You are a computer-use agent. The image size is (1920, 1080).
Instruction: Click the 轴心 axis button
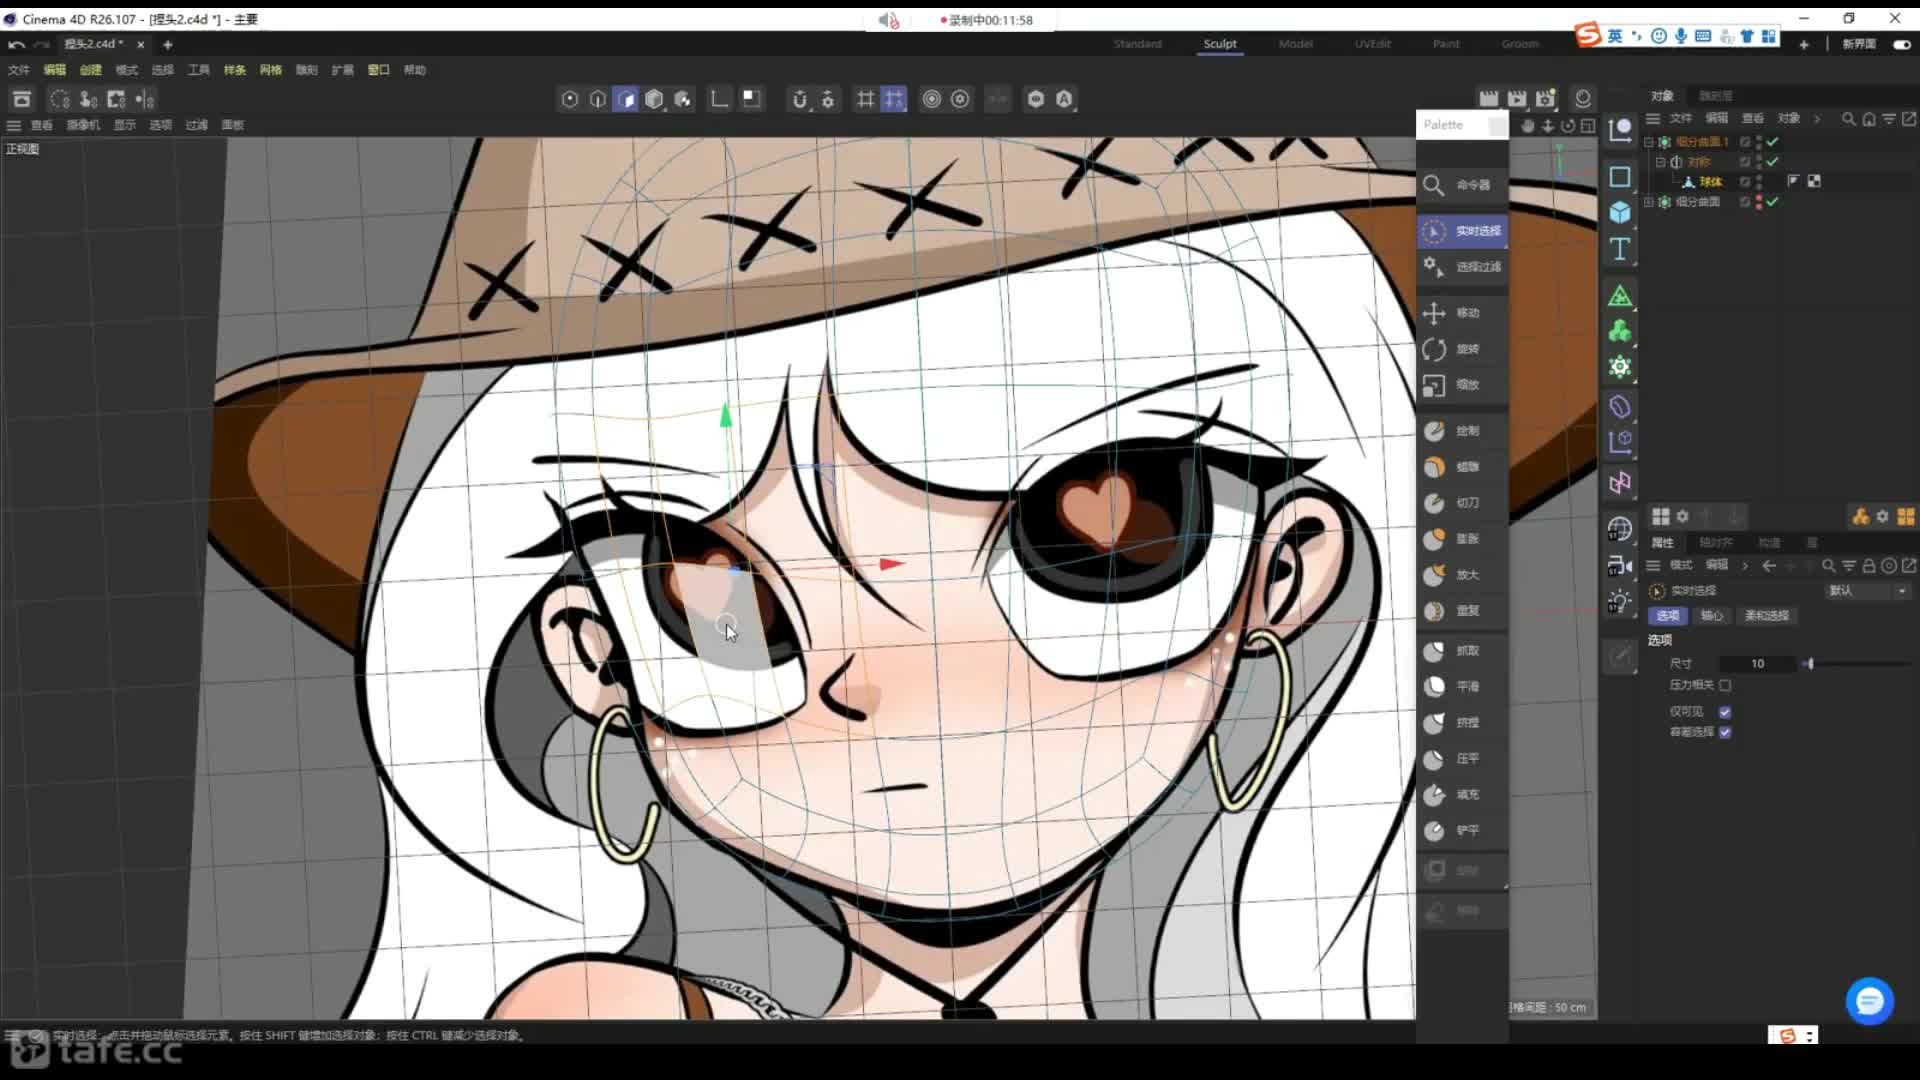pyautogui.click(x=1712, y=616)
